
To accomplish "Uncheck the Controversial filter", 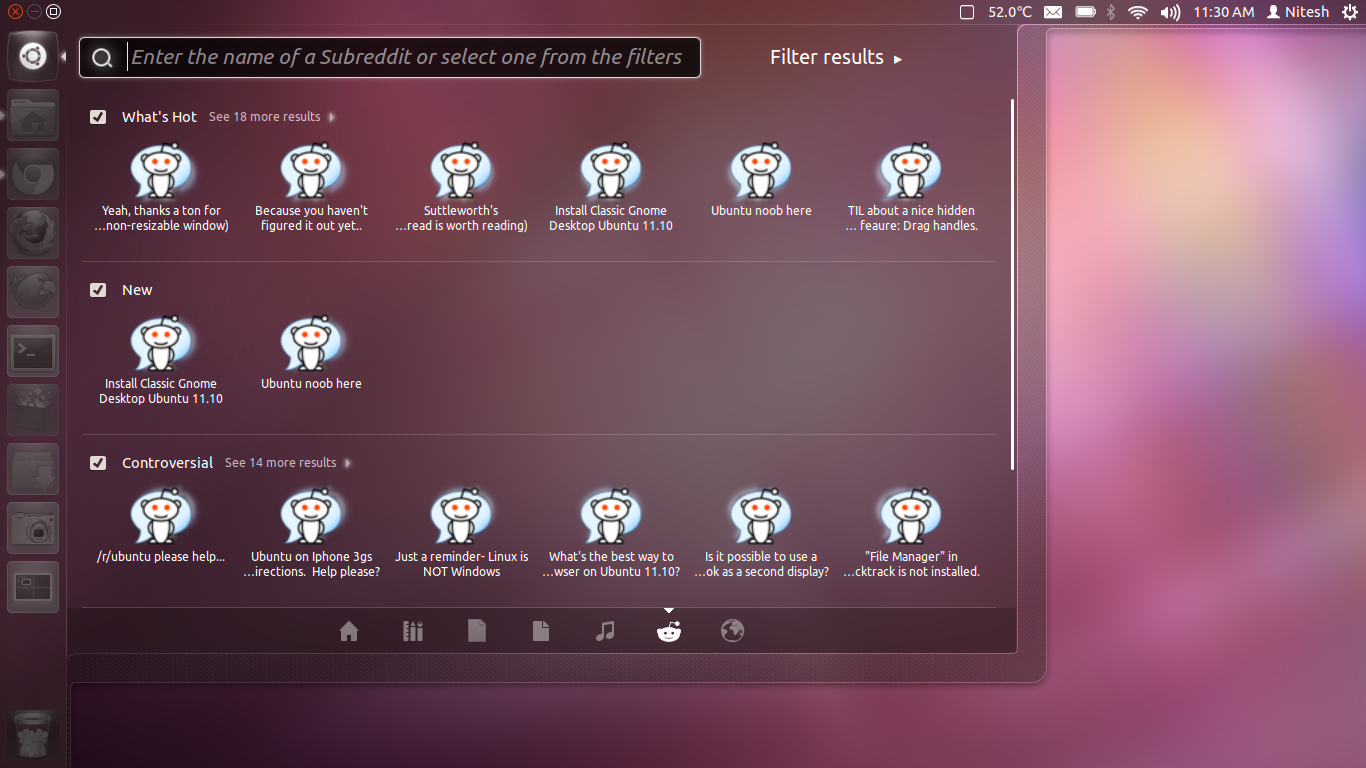I will click(98, 462).
